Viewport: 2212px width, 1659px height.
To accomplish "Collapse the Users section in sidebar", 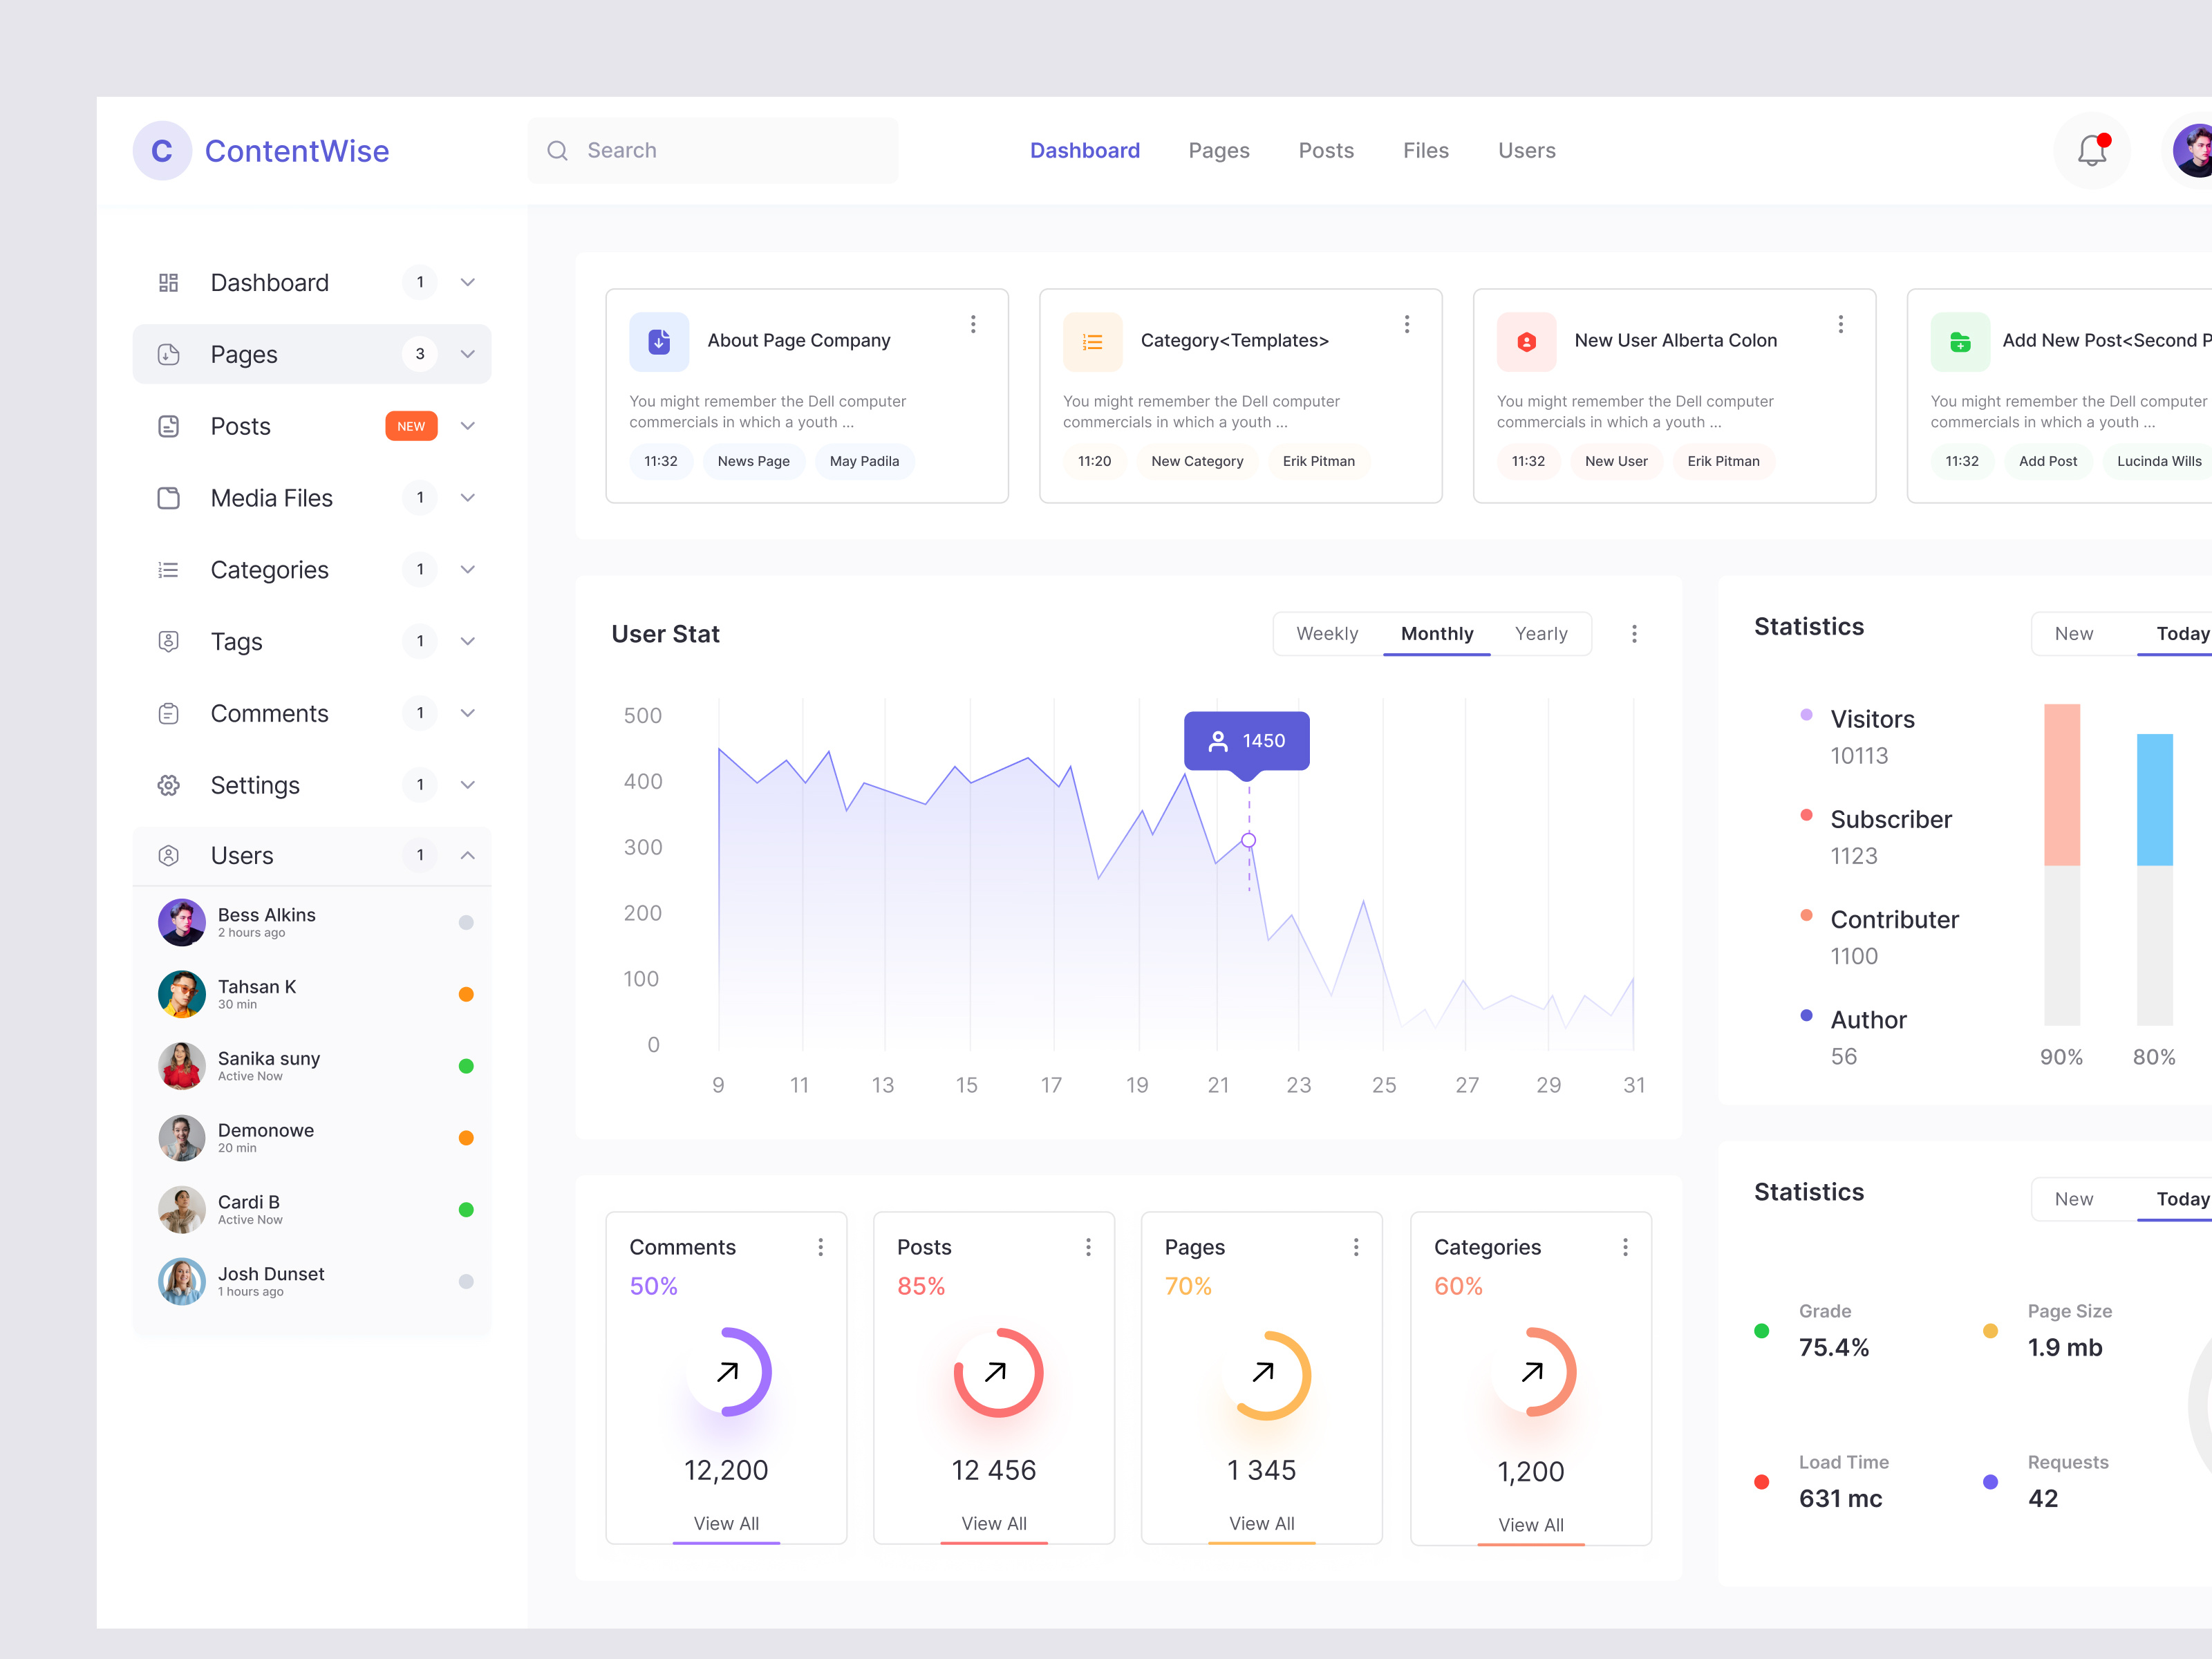I will (467, 855).
